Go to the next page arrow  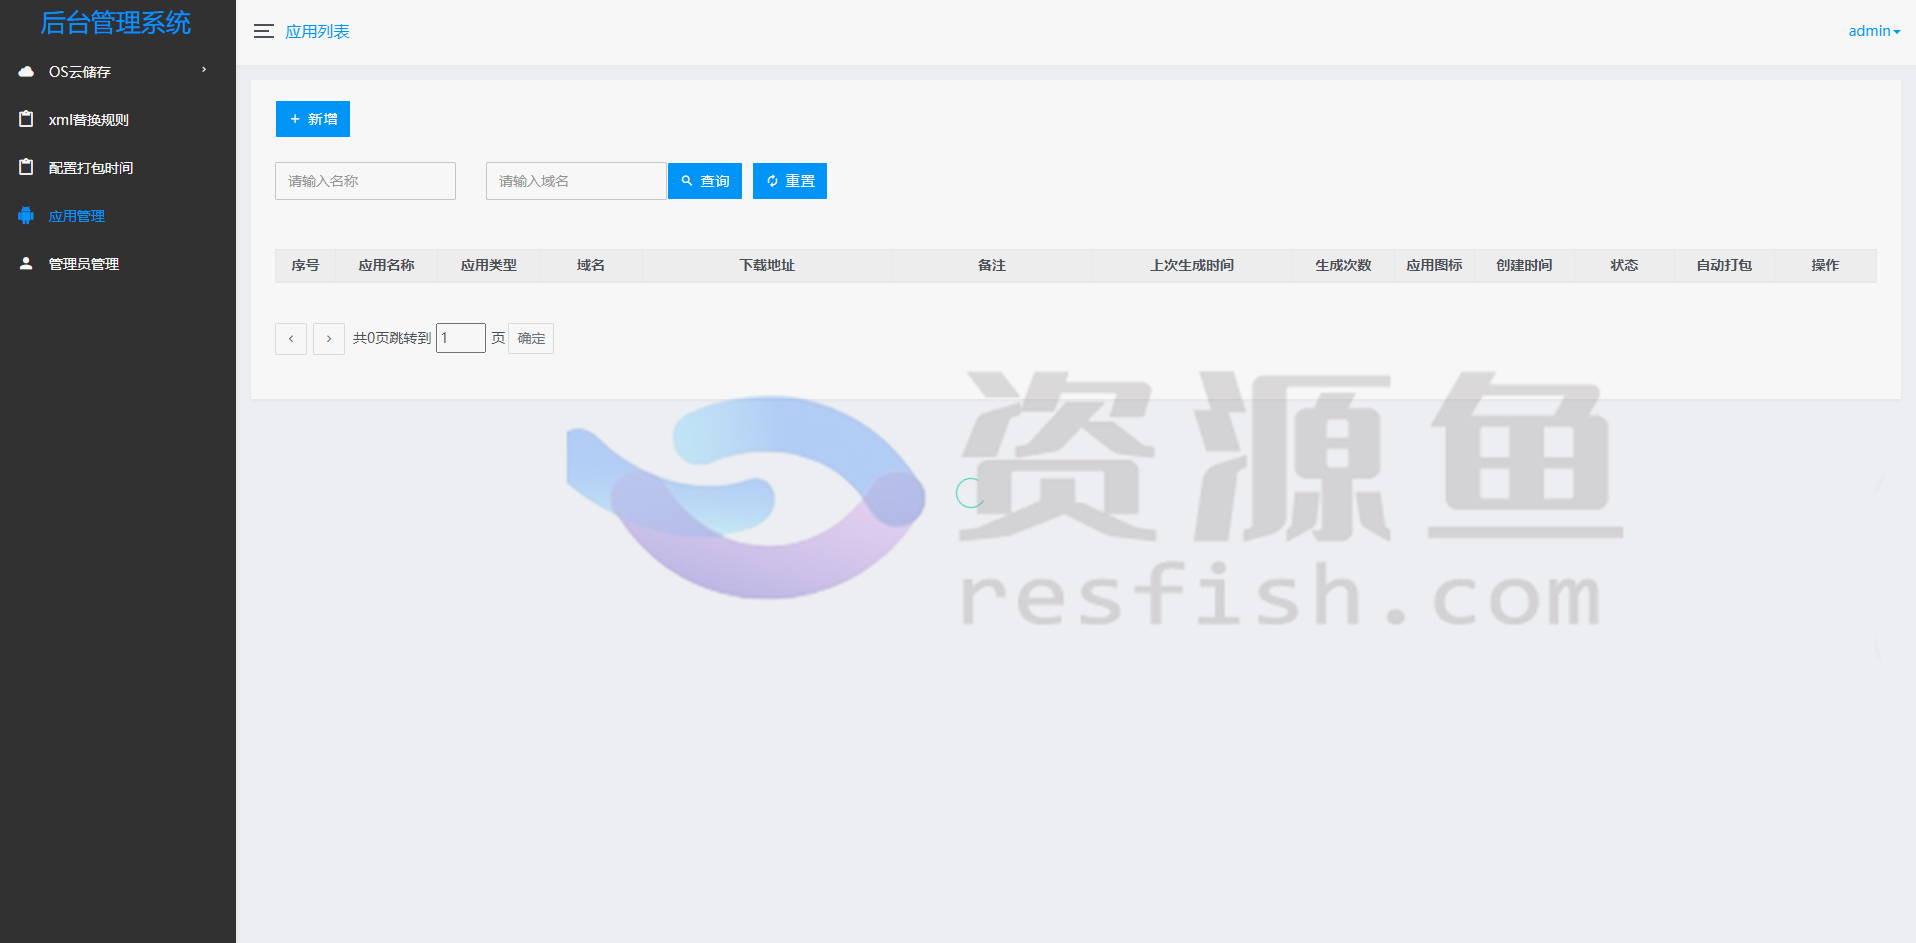point(329,339)
